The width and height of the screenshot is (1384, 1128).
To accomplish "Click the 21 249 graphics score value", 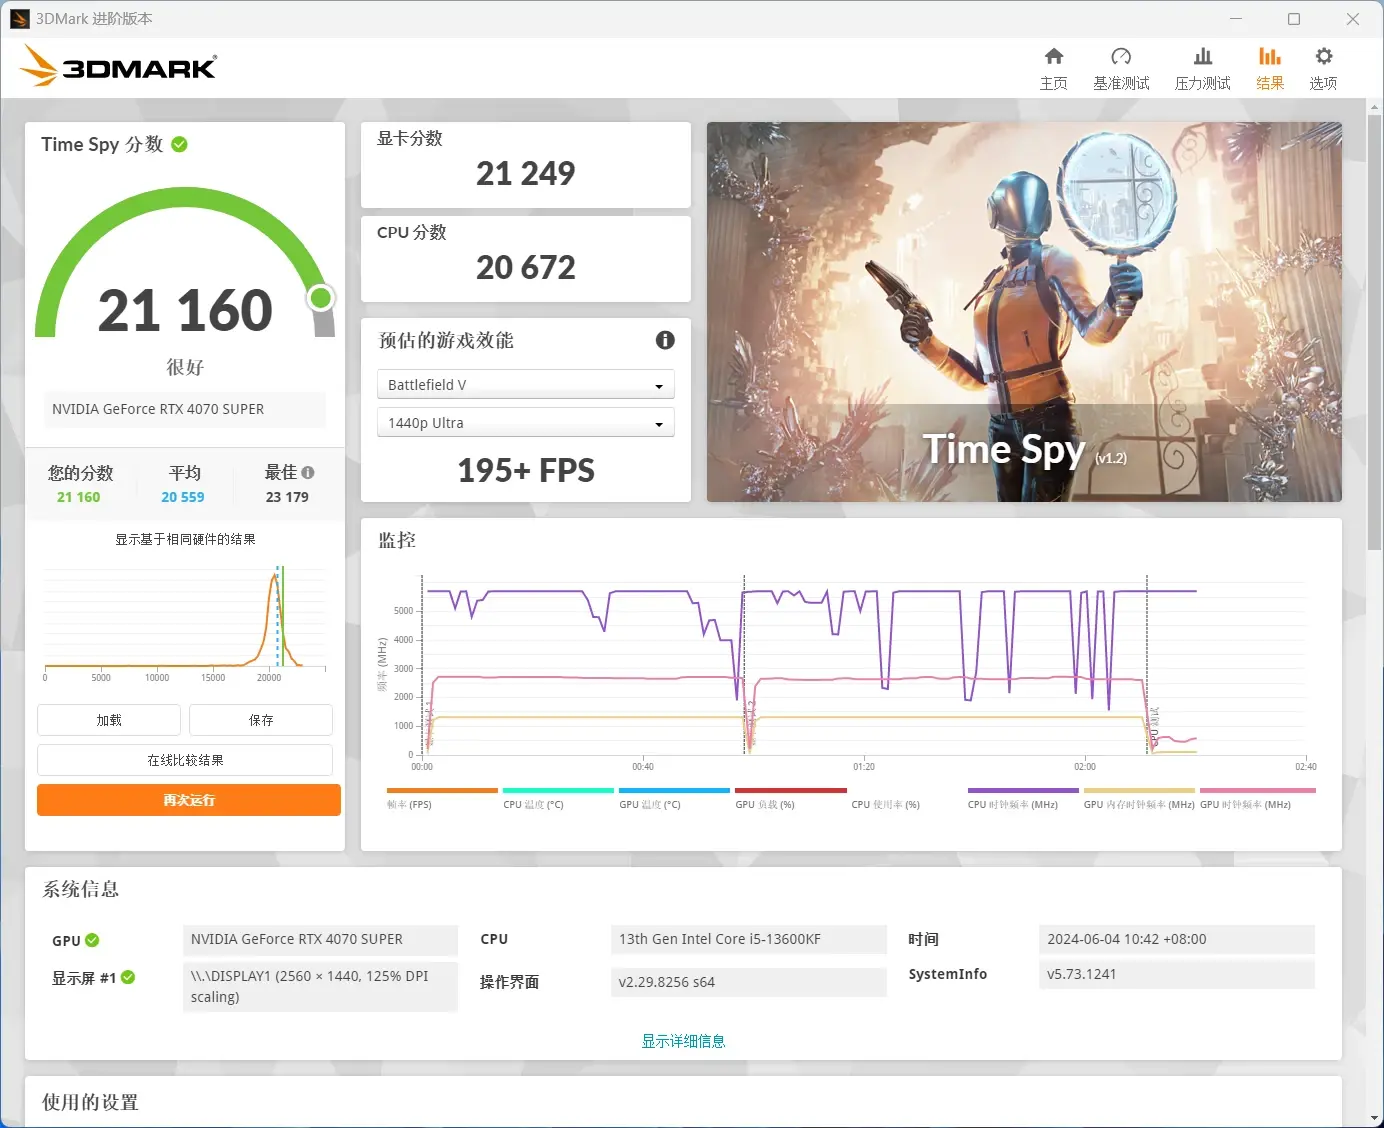I will coord(526,173).
